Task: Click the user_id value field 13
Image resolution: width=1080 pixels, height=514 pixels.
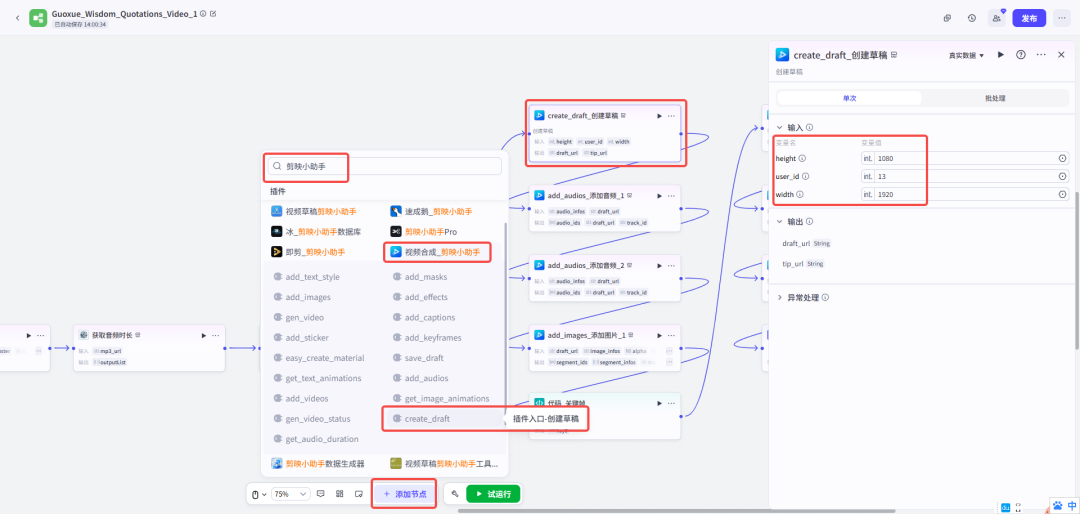Action: pyautogui.click(x=966, y=176)
